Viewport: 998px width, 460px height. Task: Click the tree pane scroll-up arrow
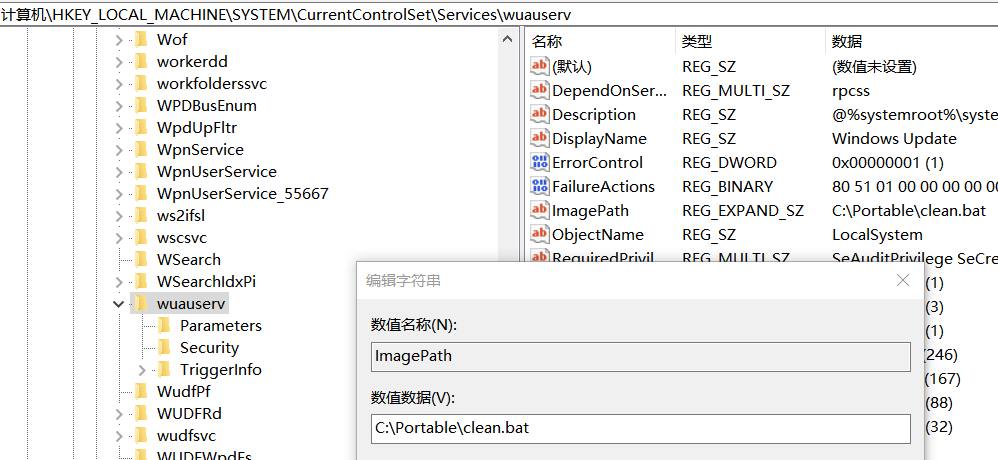(x=507, y=39)
